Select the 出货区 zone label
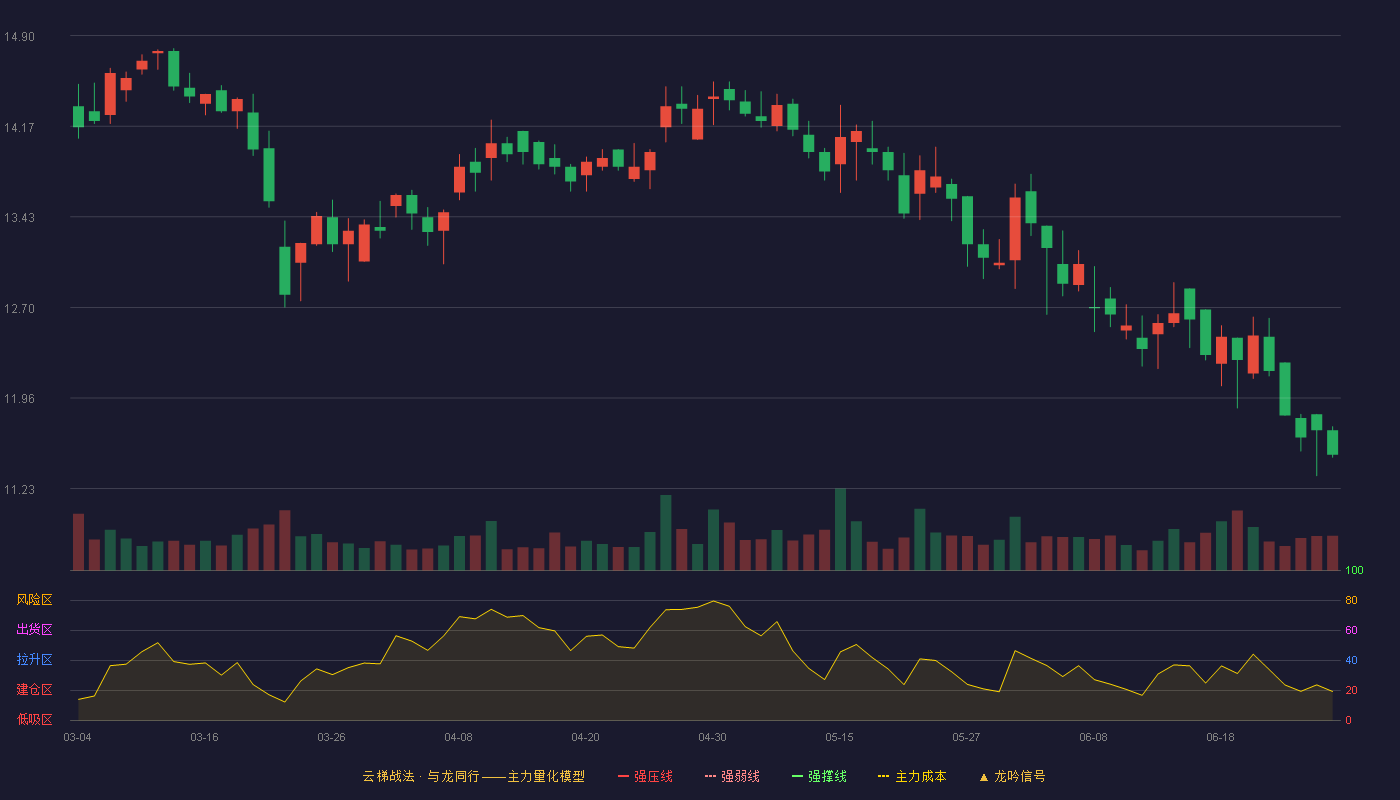1400x800 pixels. (34, 630)
